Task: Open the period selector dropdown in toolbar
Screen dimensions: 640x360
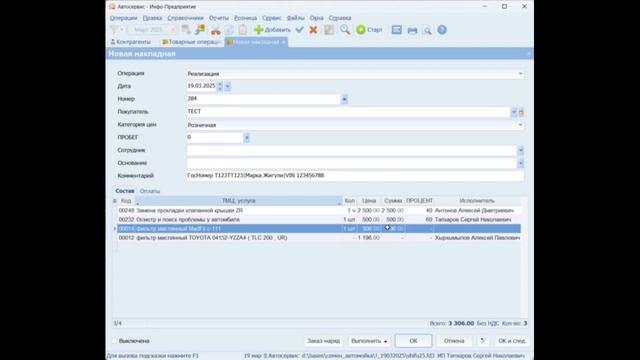Action: click(x=173, y=30)
